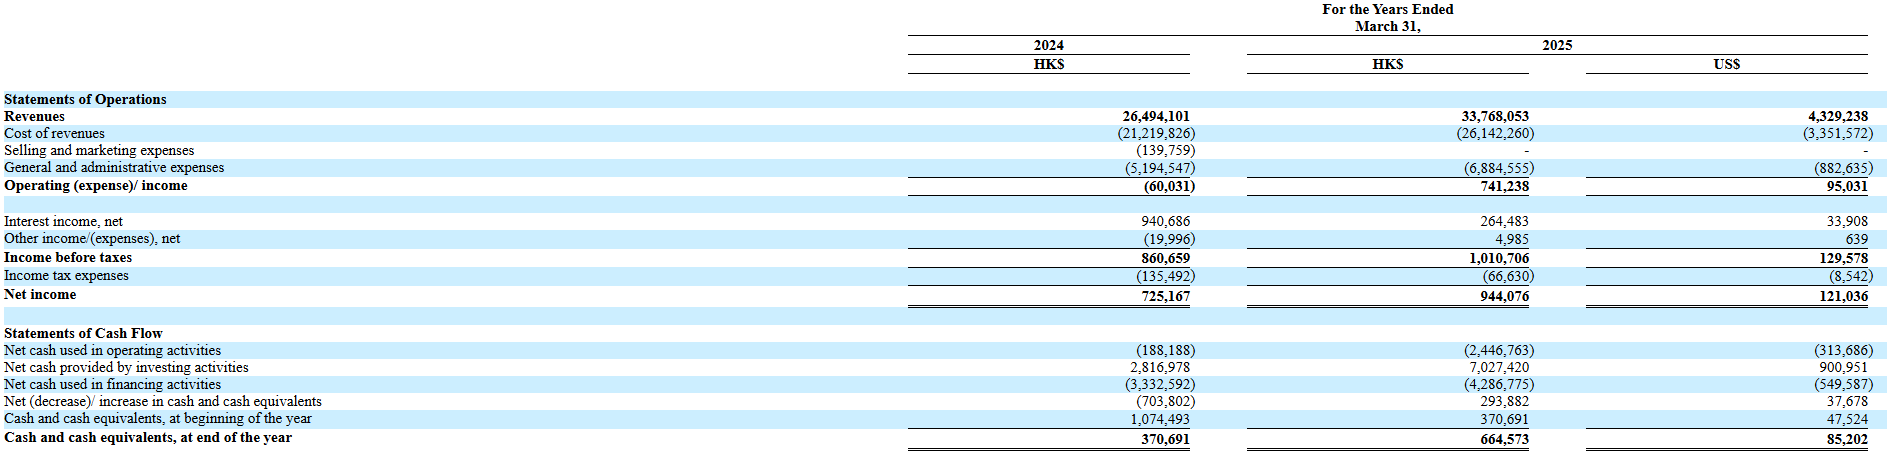Click the 'Revenues' row label
Viewport: 1894px width, 459px height.
(34, 116)
